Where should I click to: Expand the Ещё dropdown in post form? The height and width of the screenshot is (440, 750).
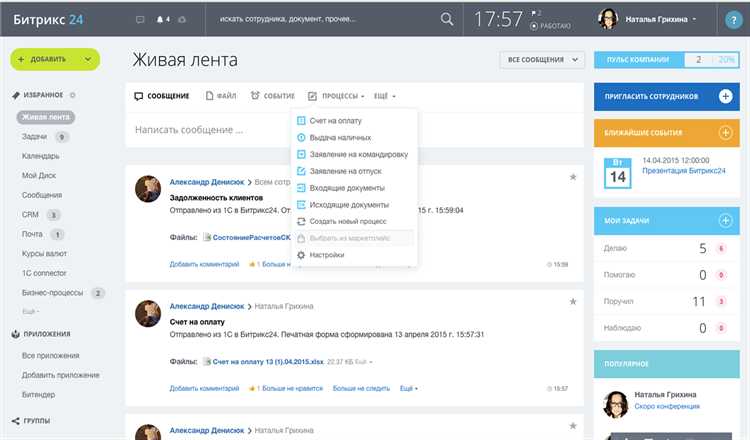pos(385,96)
